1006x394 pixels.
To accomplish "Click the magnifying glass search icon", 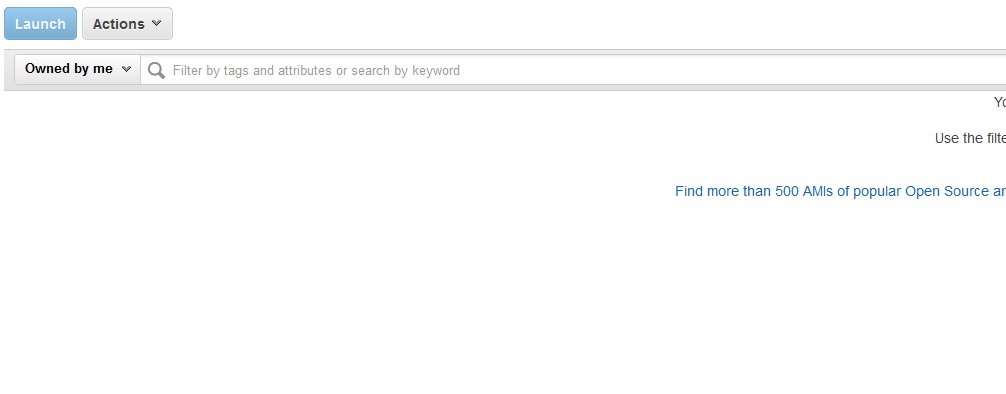I will coord(156,71).
